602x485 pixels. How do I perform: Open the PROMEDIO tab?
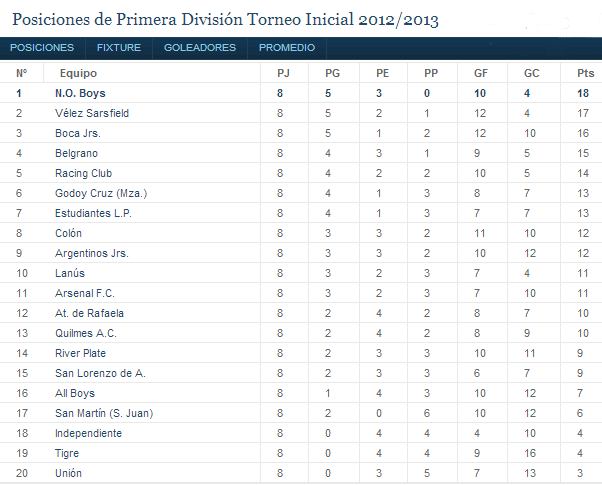pos(287,48)
